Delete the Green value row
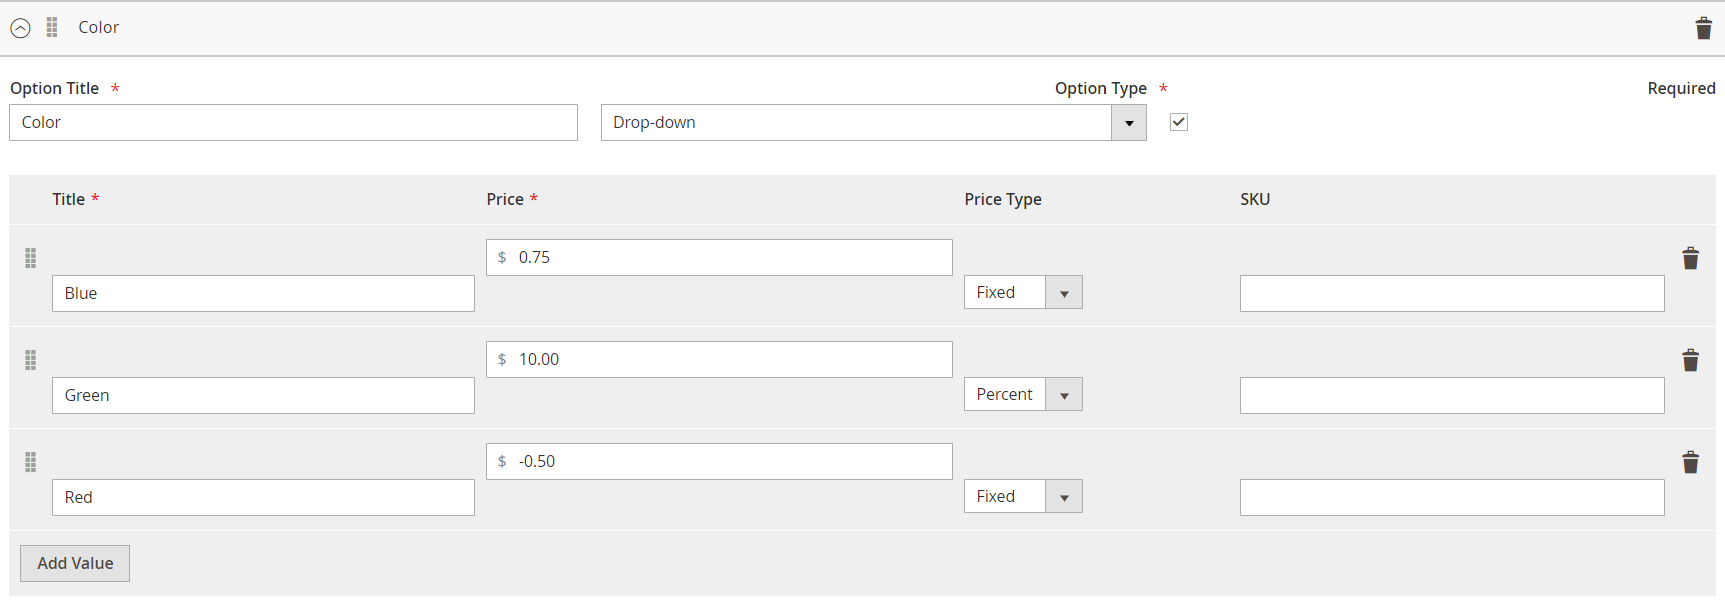Screen dimensions: 1725x604 1690,361
